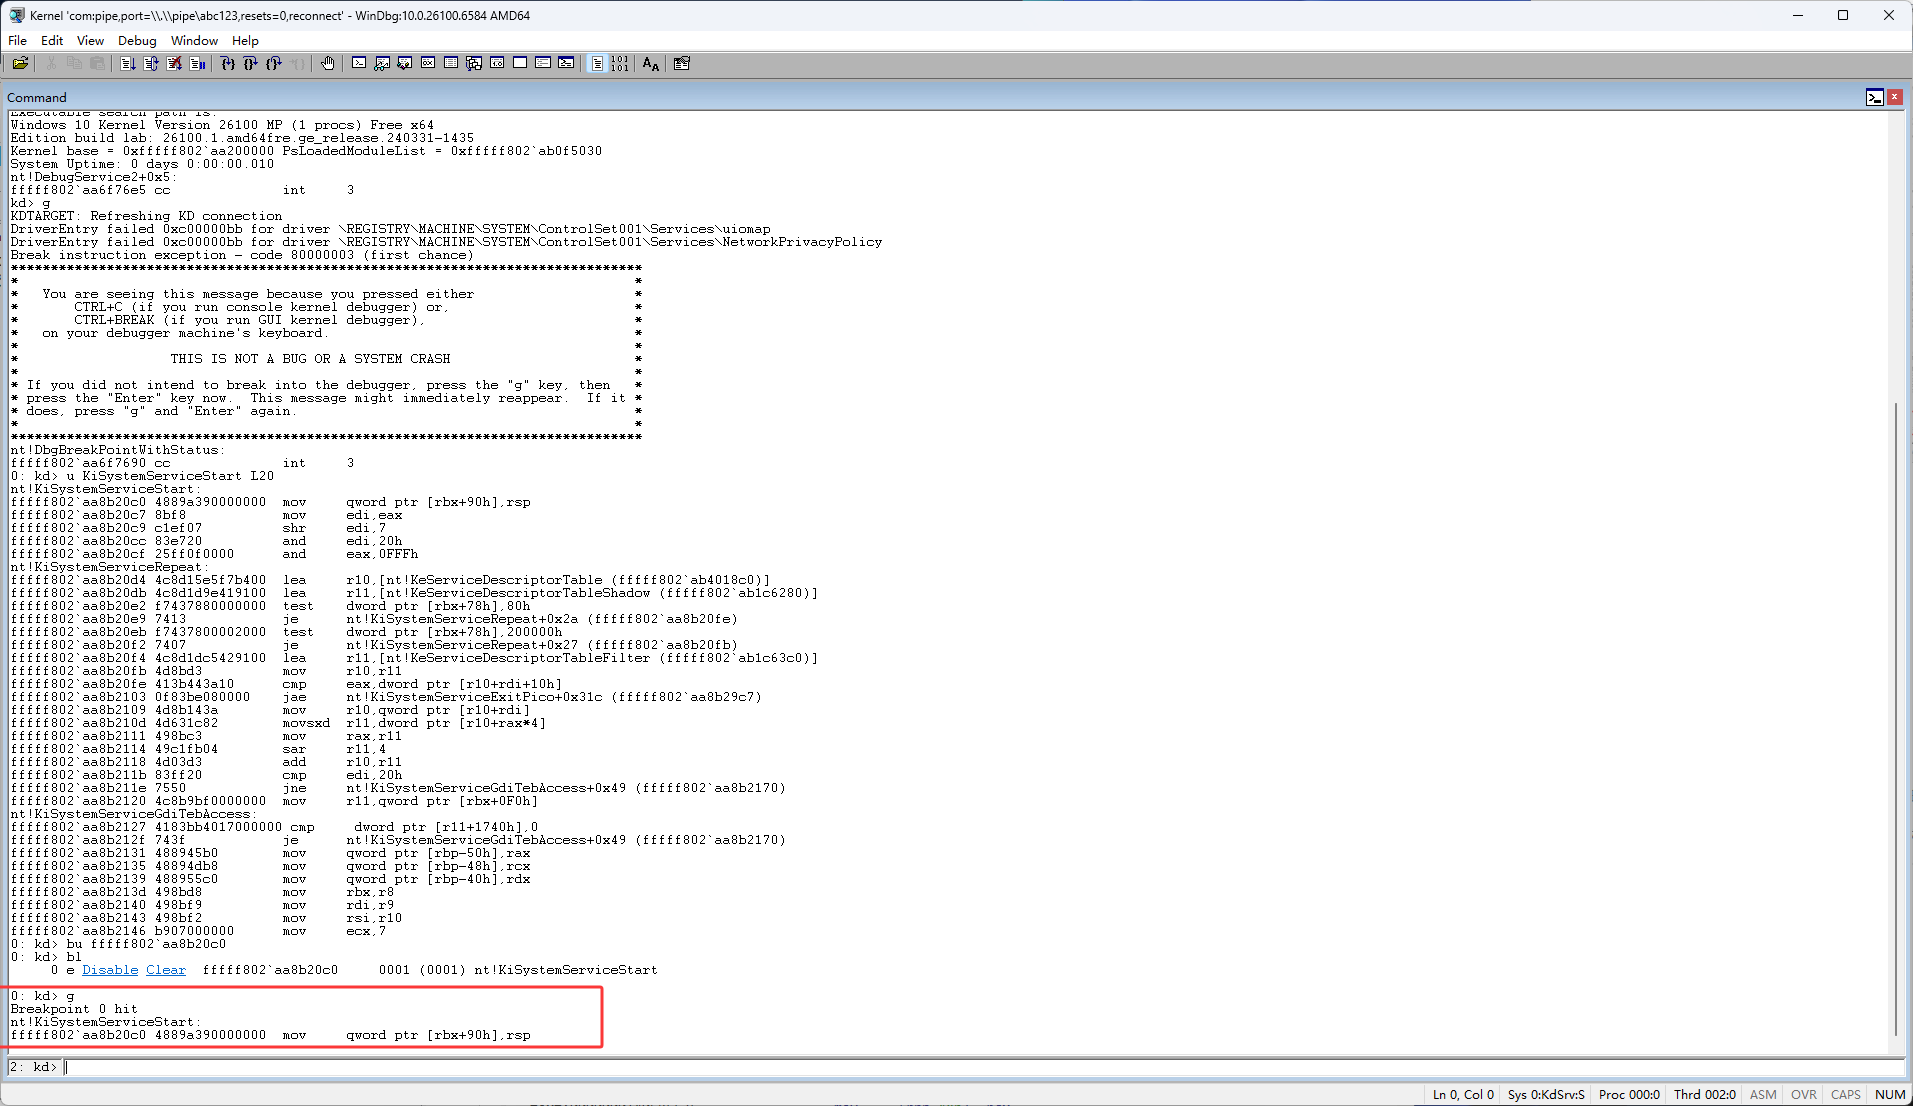Click the Restart debugging toolbar icon
The height and width of the screenshot is (1106, 1913).
[151, 64]
